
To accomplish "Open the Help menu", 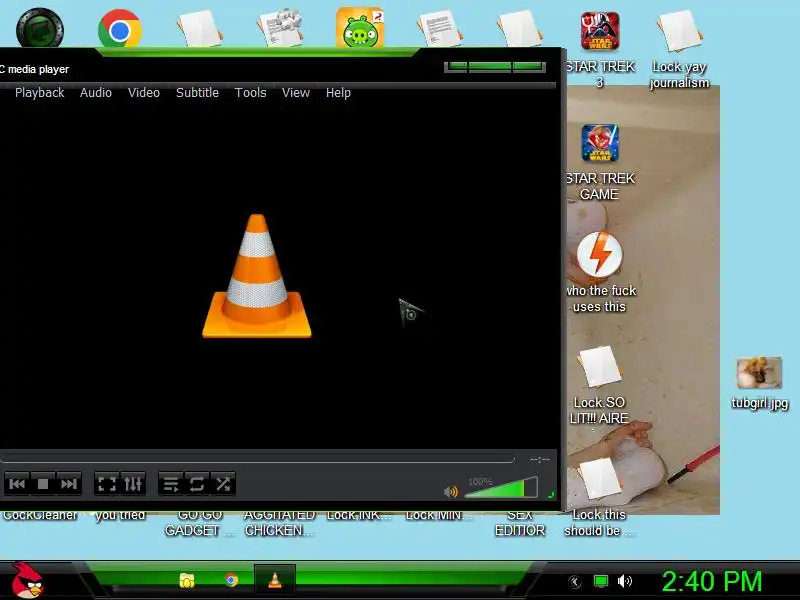I will (338, 93).
